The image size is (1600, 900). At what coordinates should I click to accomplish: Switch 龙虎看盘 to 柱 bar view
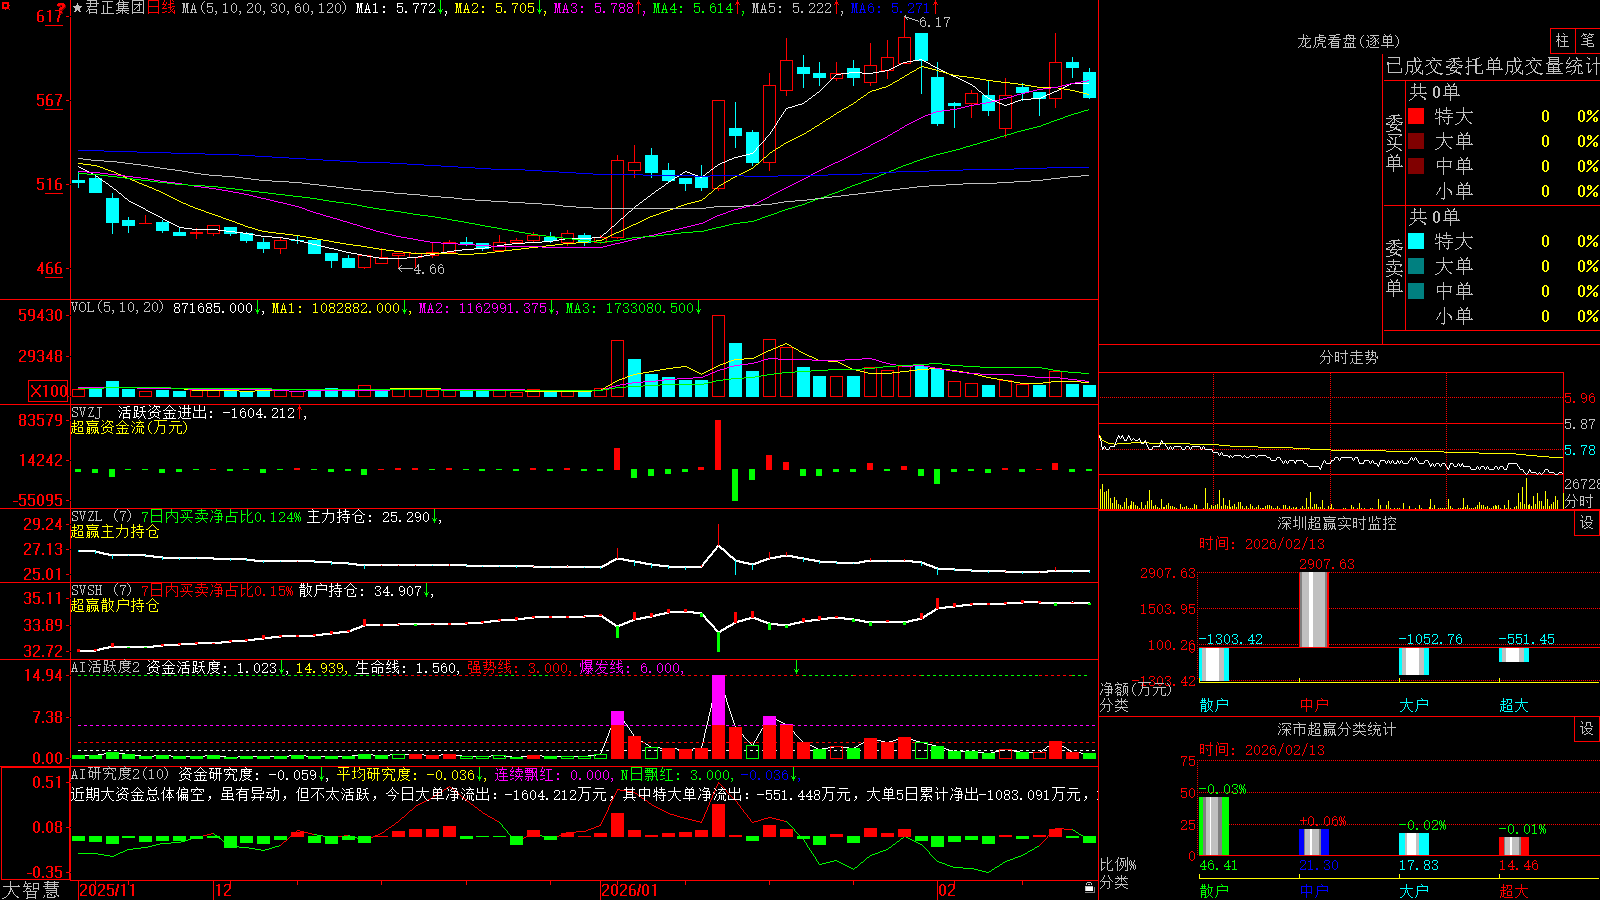click(1562, 41)
